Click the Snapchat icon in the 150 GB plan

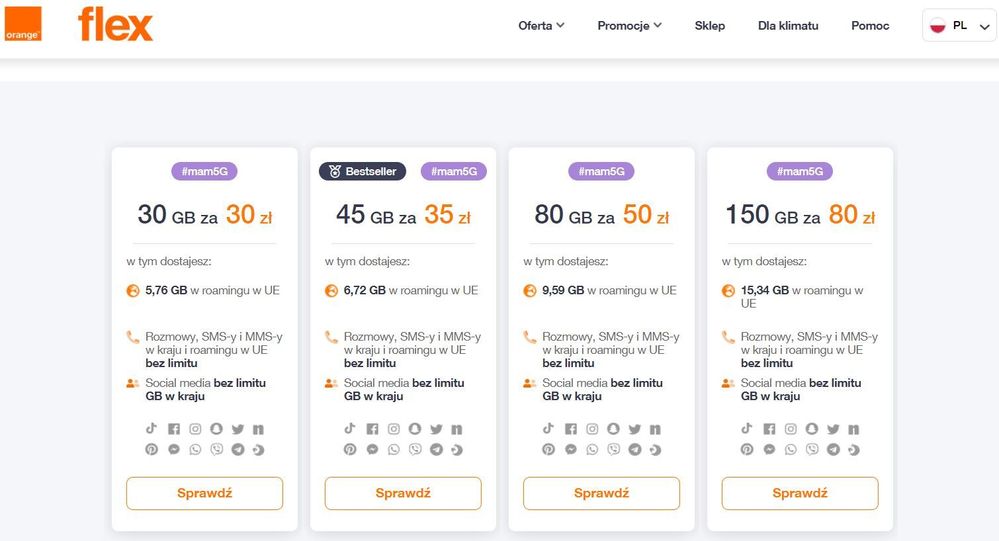coord(812,429)
